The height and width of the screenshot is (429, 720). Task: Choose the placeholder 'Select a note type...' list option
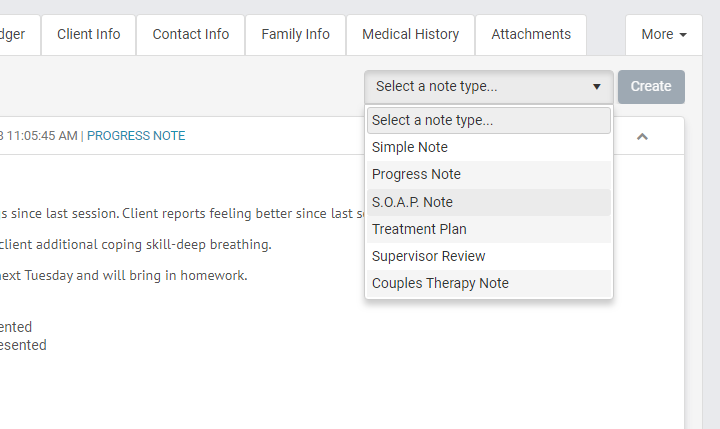tap(488, 120)
